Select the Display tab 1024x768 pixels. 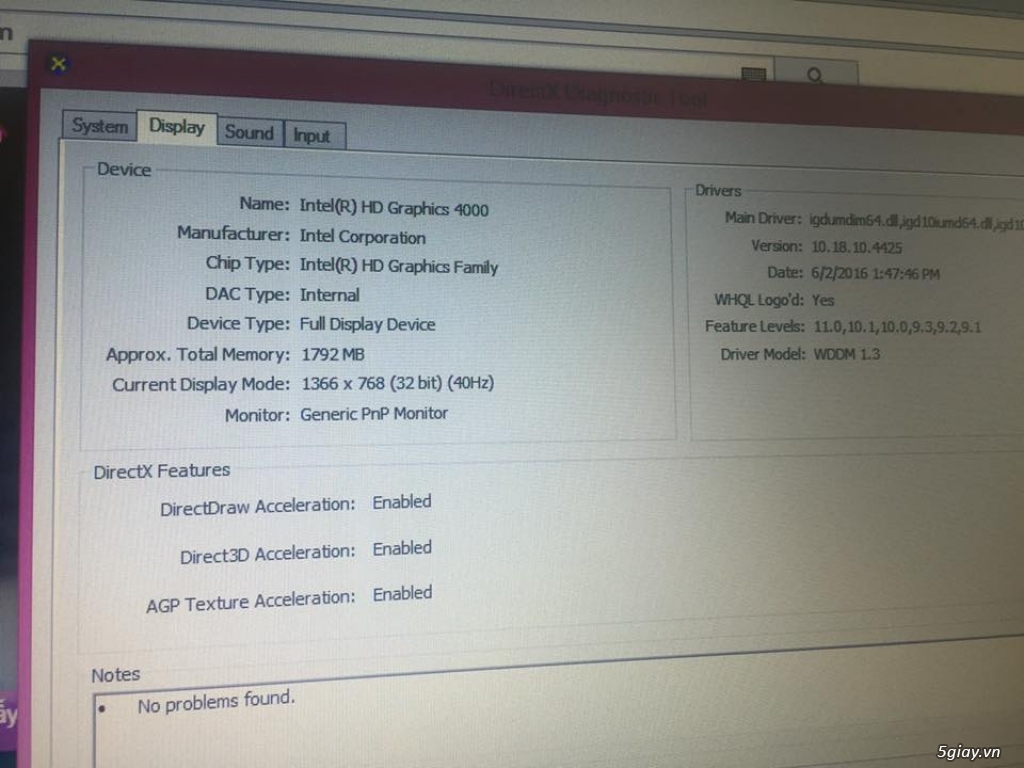click(x=177, y=127)
